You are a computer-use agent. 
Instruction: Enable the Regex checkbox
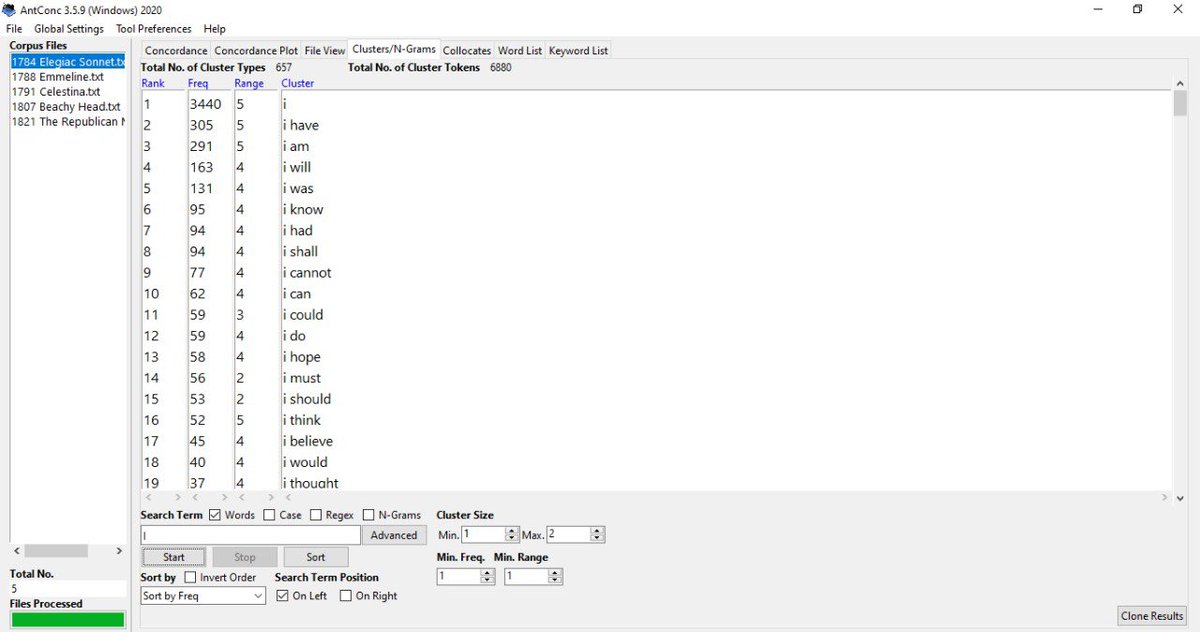pos(316,515)
